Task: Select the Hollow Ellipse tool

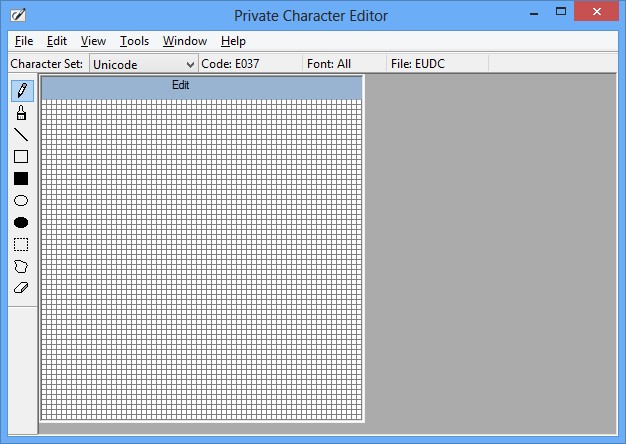Action: click(x=21, y=200)
